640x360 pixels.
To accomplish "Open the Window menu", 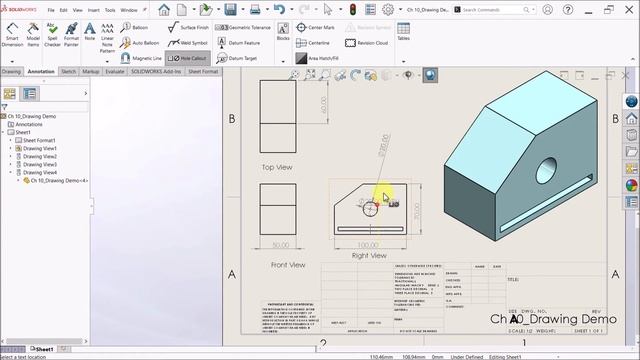I will [x=129, y=10].
